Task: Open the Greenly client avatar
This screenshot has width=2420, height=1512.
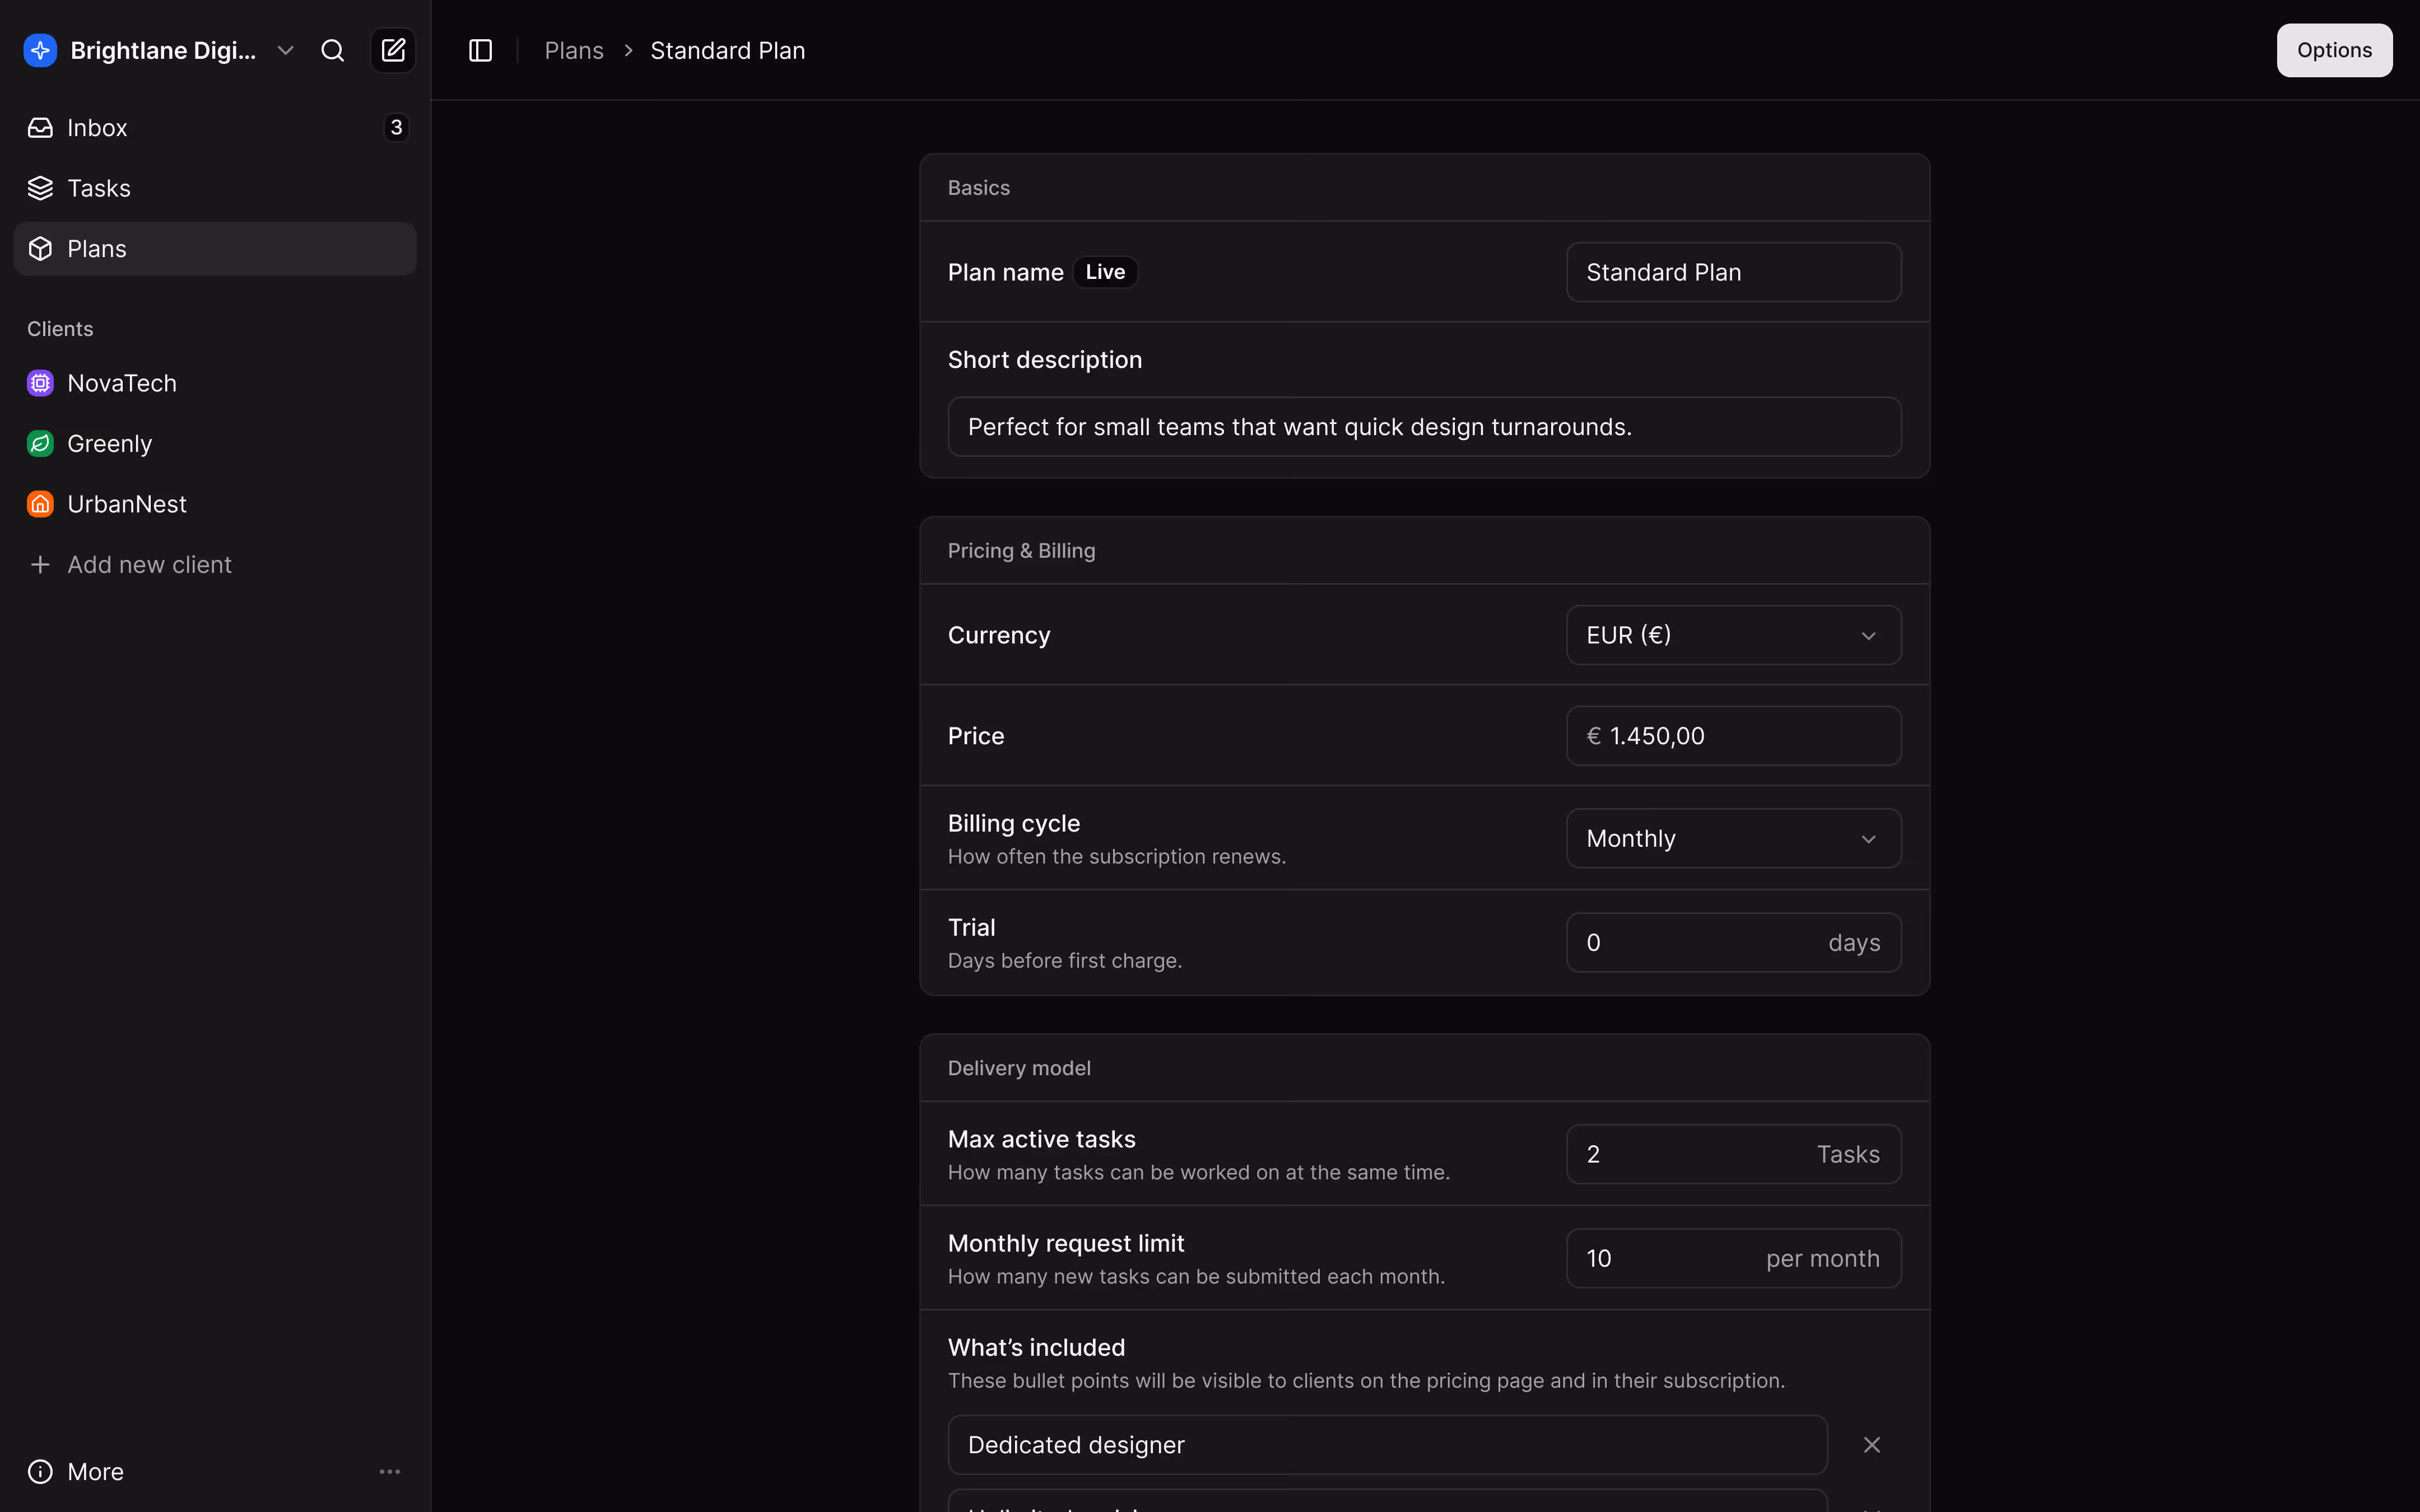Action: coord(40,443)
